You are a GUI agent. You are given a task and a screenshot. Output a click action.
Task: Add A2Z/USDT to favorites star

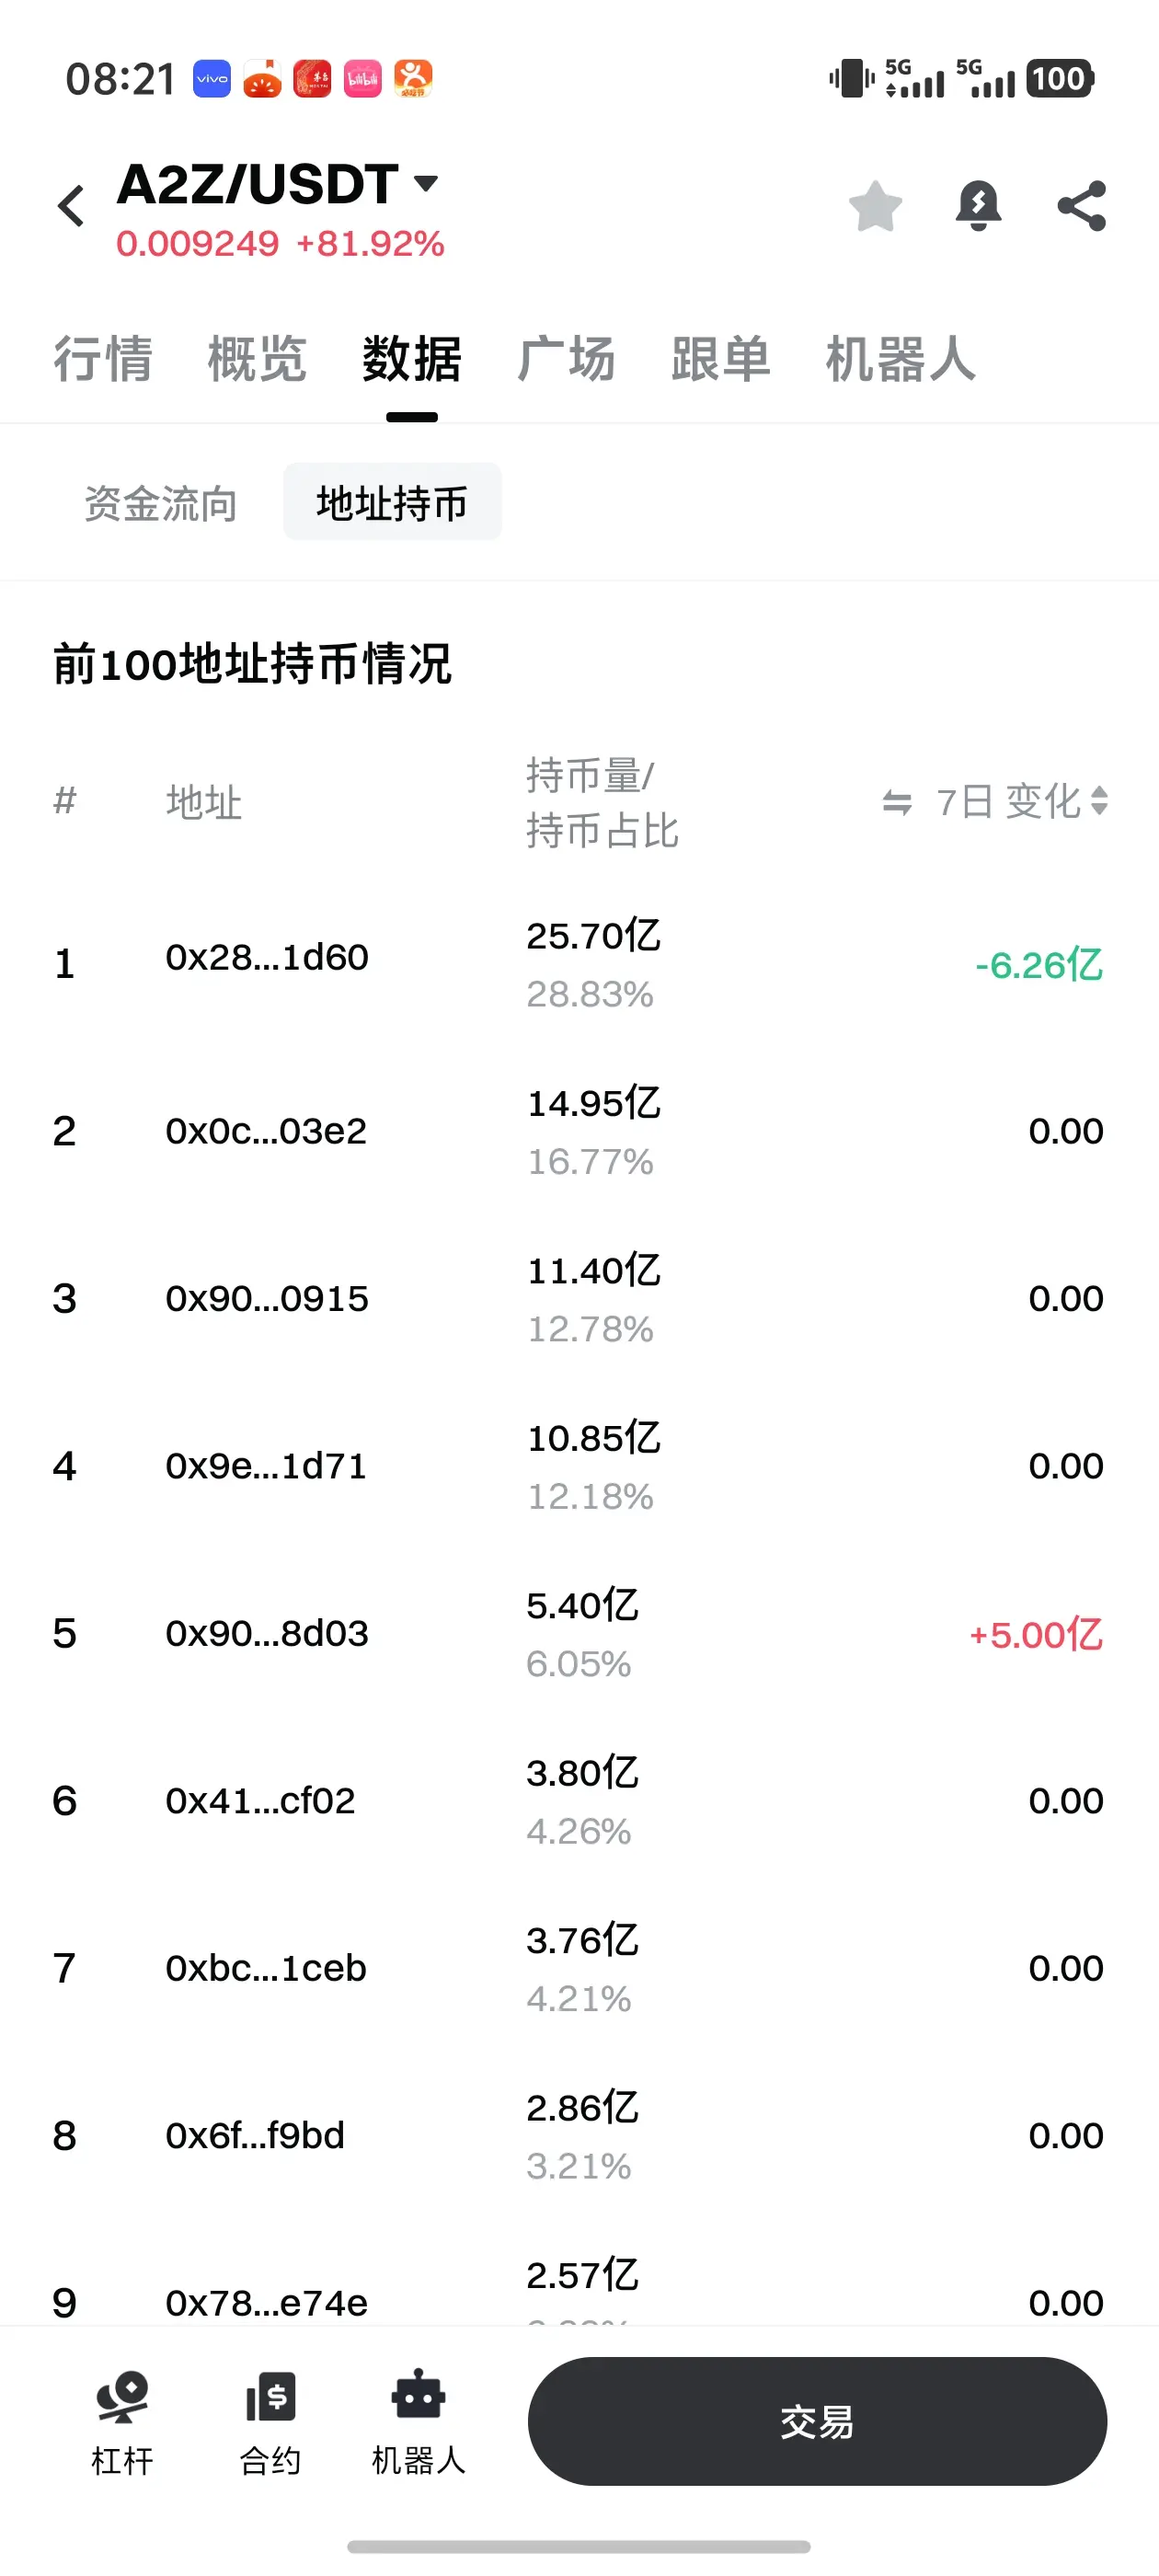pos(875,207)
